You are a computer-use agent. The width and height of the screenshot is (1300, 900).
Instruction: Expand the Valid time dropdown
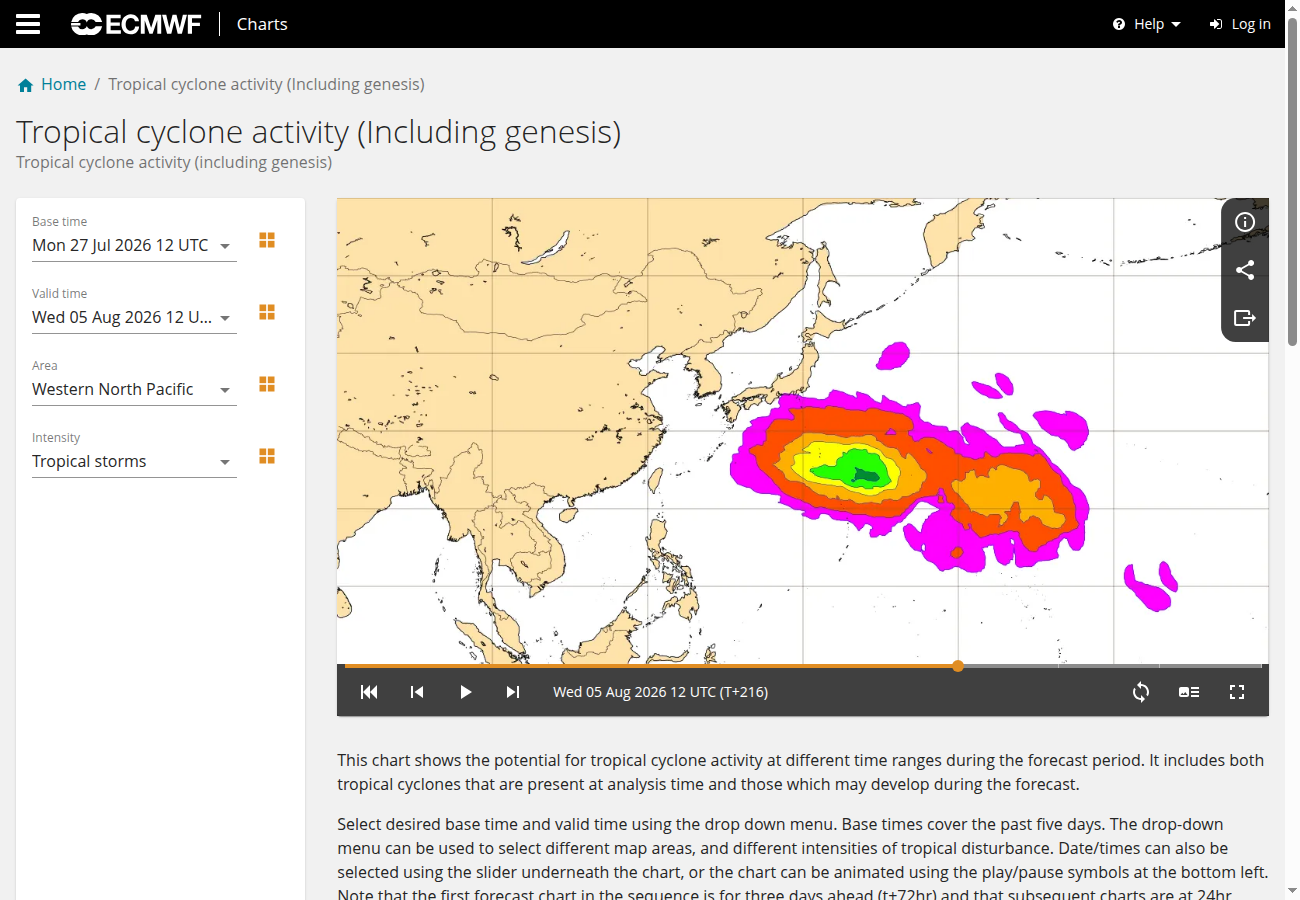134,317
